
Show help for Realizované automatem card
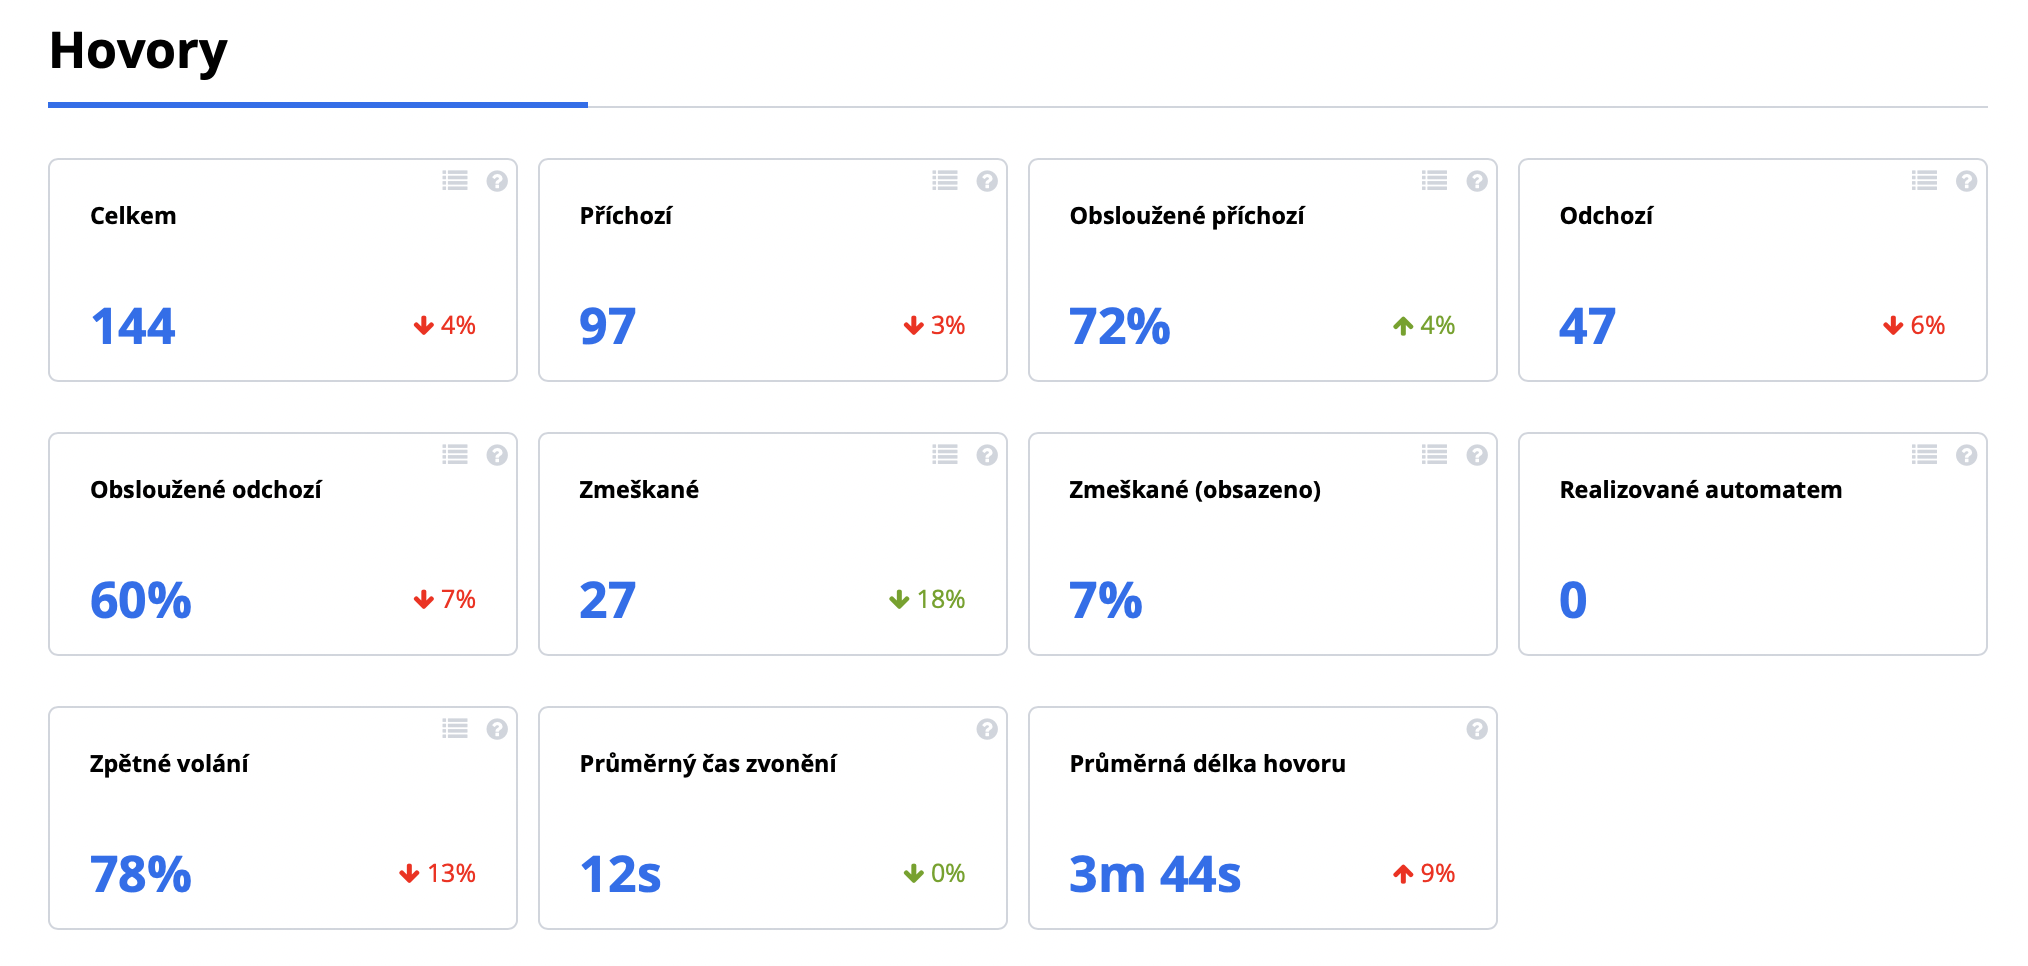(x=1967, y=455)
